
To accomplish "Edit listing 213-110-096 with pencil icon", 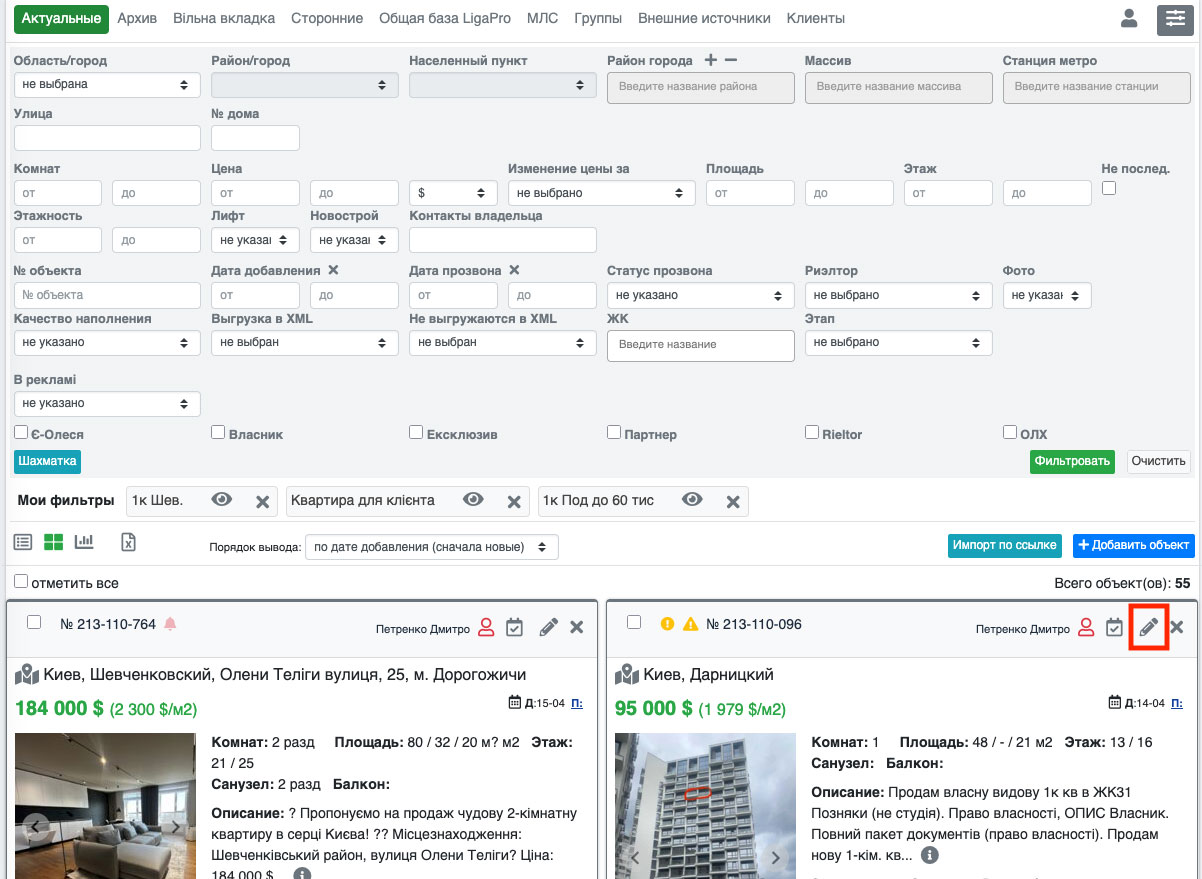I will click(x=1149, y=627).
